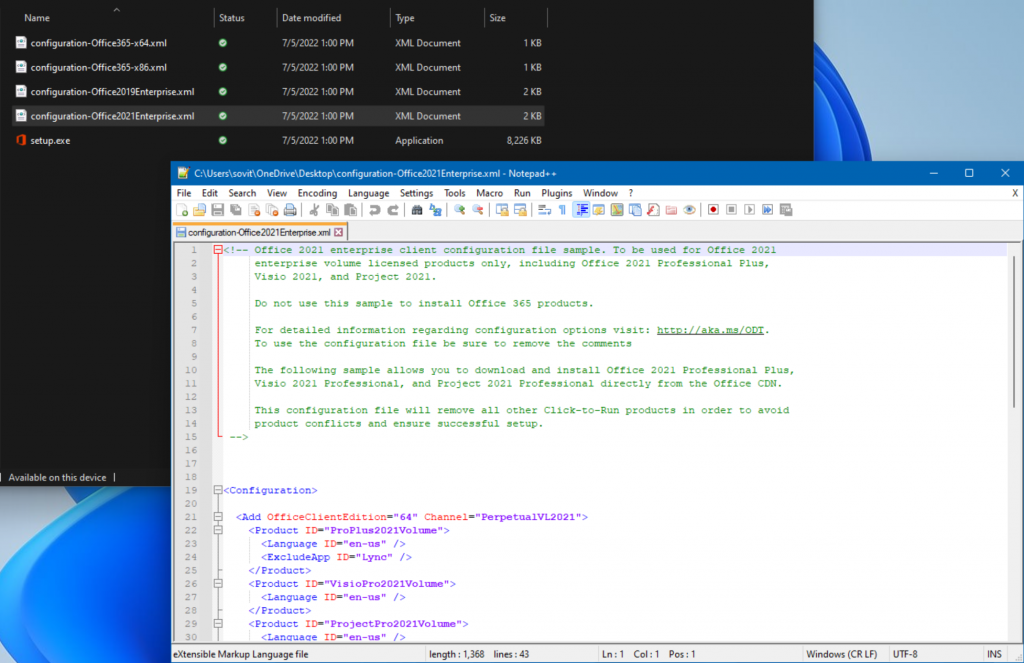Sort Explorer files by Date modified
The height and width of the screenshot is (663, 1024).
pyautogui.click(x=312, y=18)
